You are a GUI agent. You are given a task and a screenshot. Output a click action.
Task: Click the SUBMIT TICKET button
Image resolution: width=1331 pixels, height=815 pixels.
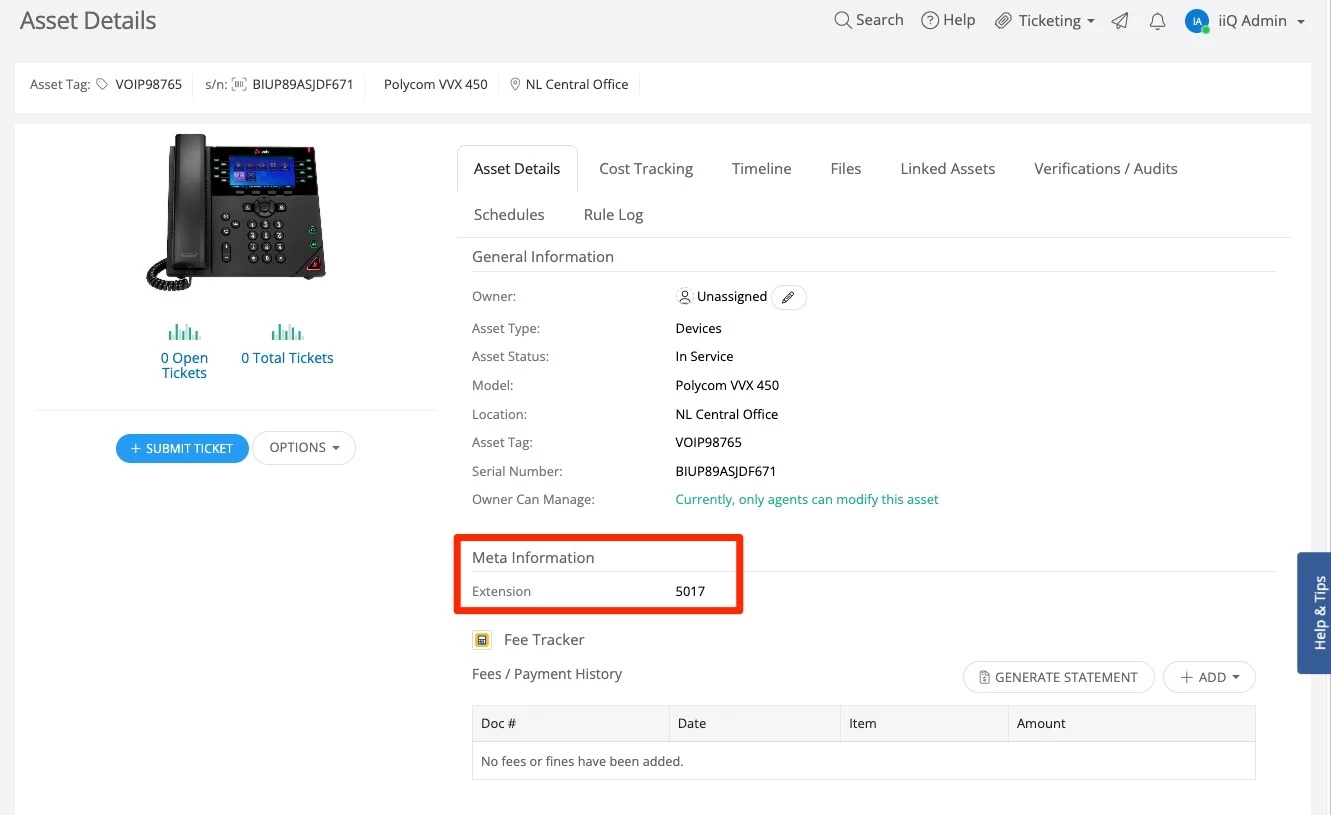182,448
